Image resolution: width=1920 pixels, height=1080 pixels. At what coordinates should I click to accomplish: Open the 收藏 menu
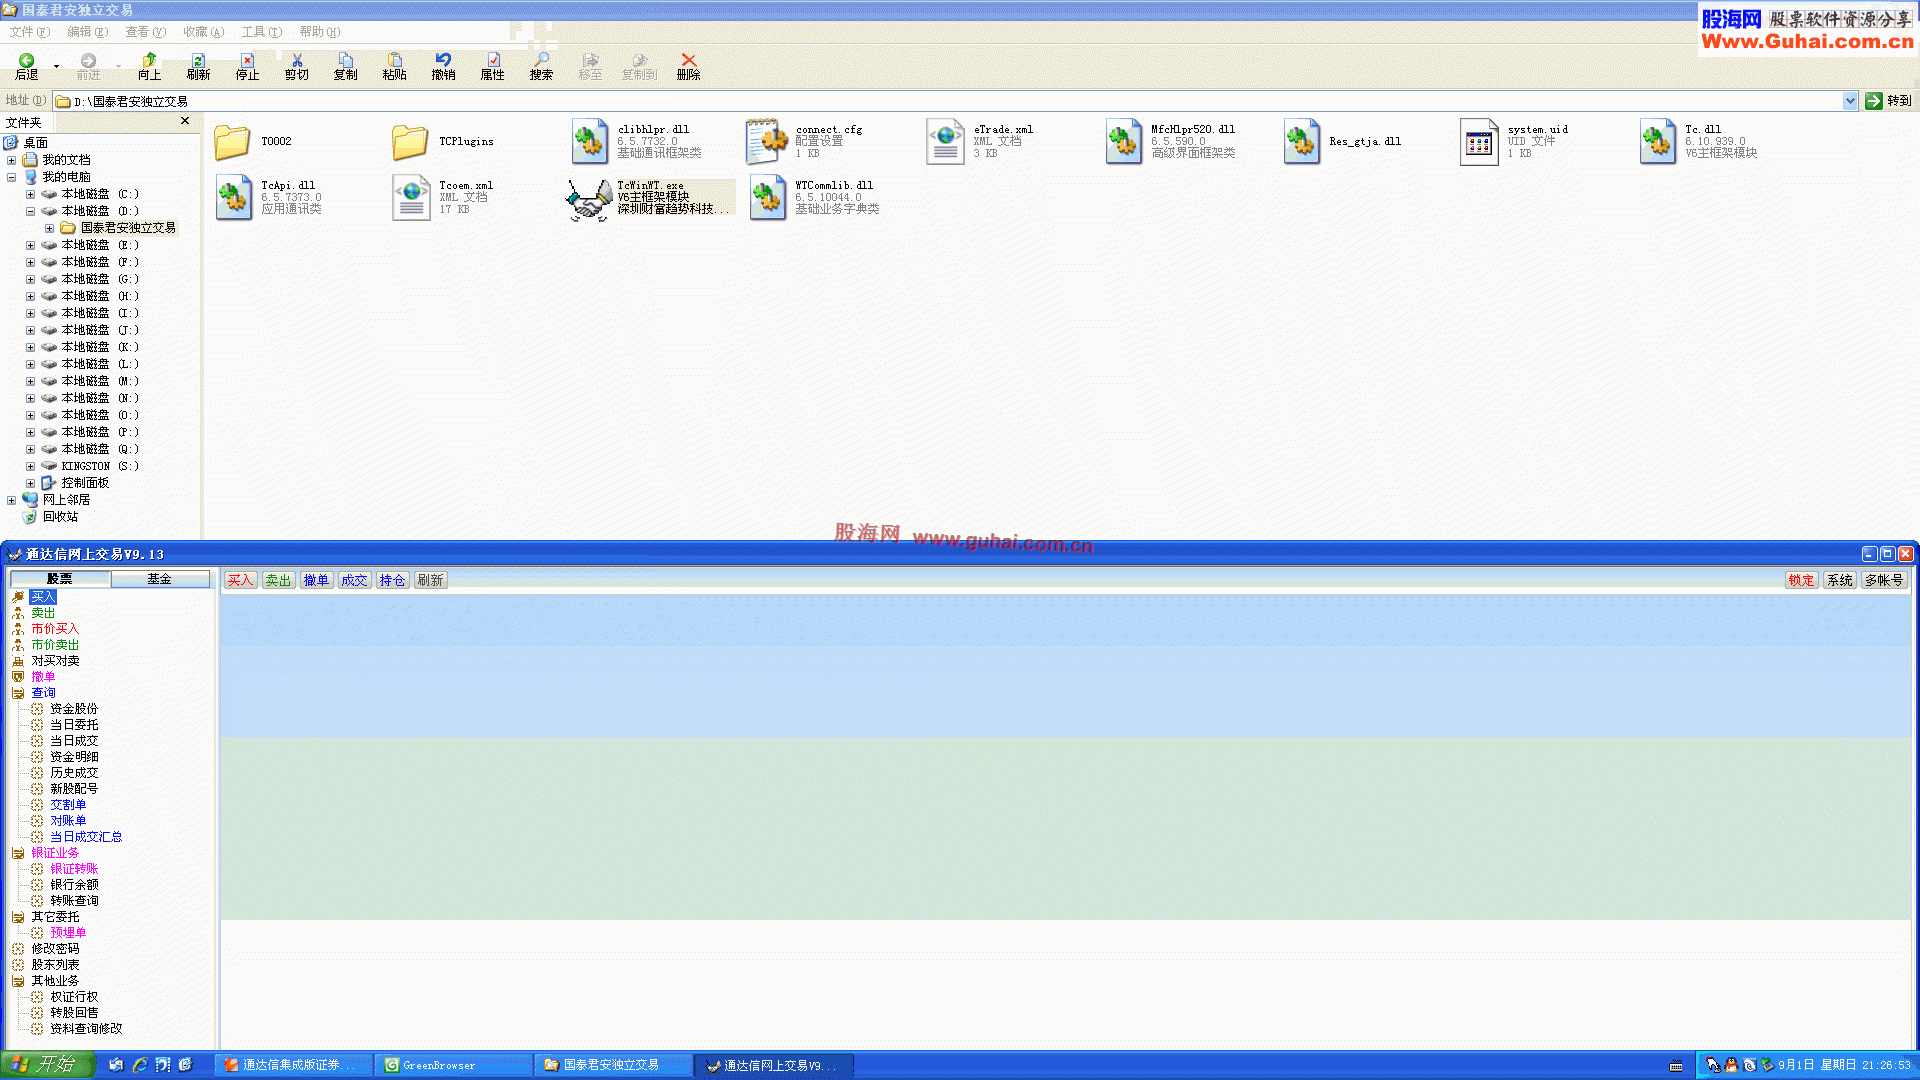[203, 32]
